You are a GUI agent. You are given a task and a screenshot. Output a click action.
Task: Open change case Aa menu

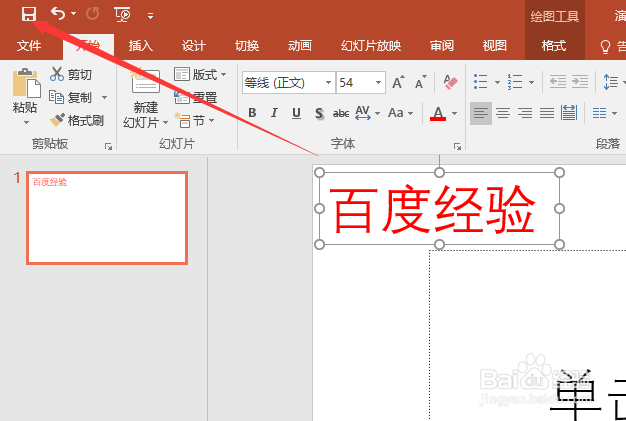[x=400, y=113]
